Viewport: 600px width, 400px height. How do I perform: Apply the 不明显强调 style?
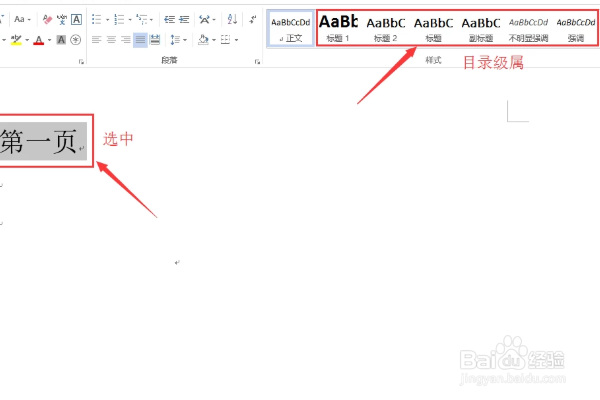[x=528, y=29]
